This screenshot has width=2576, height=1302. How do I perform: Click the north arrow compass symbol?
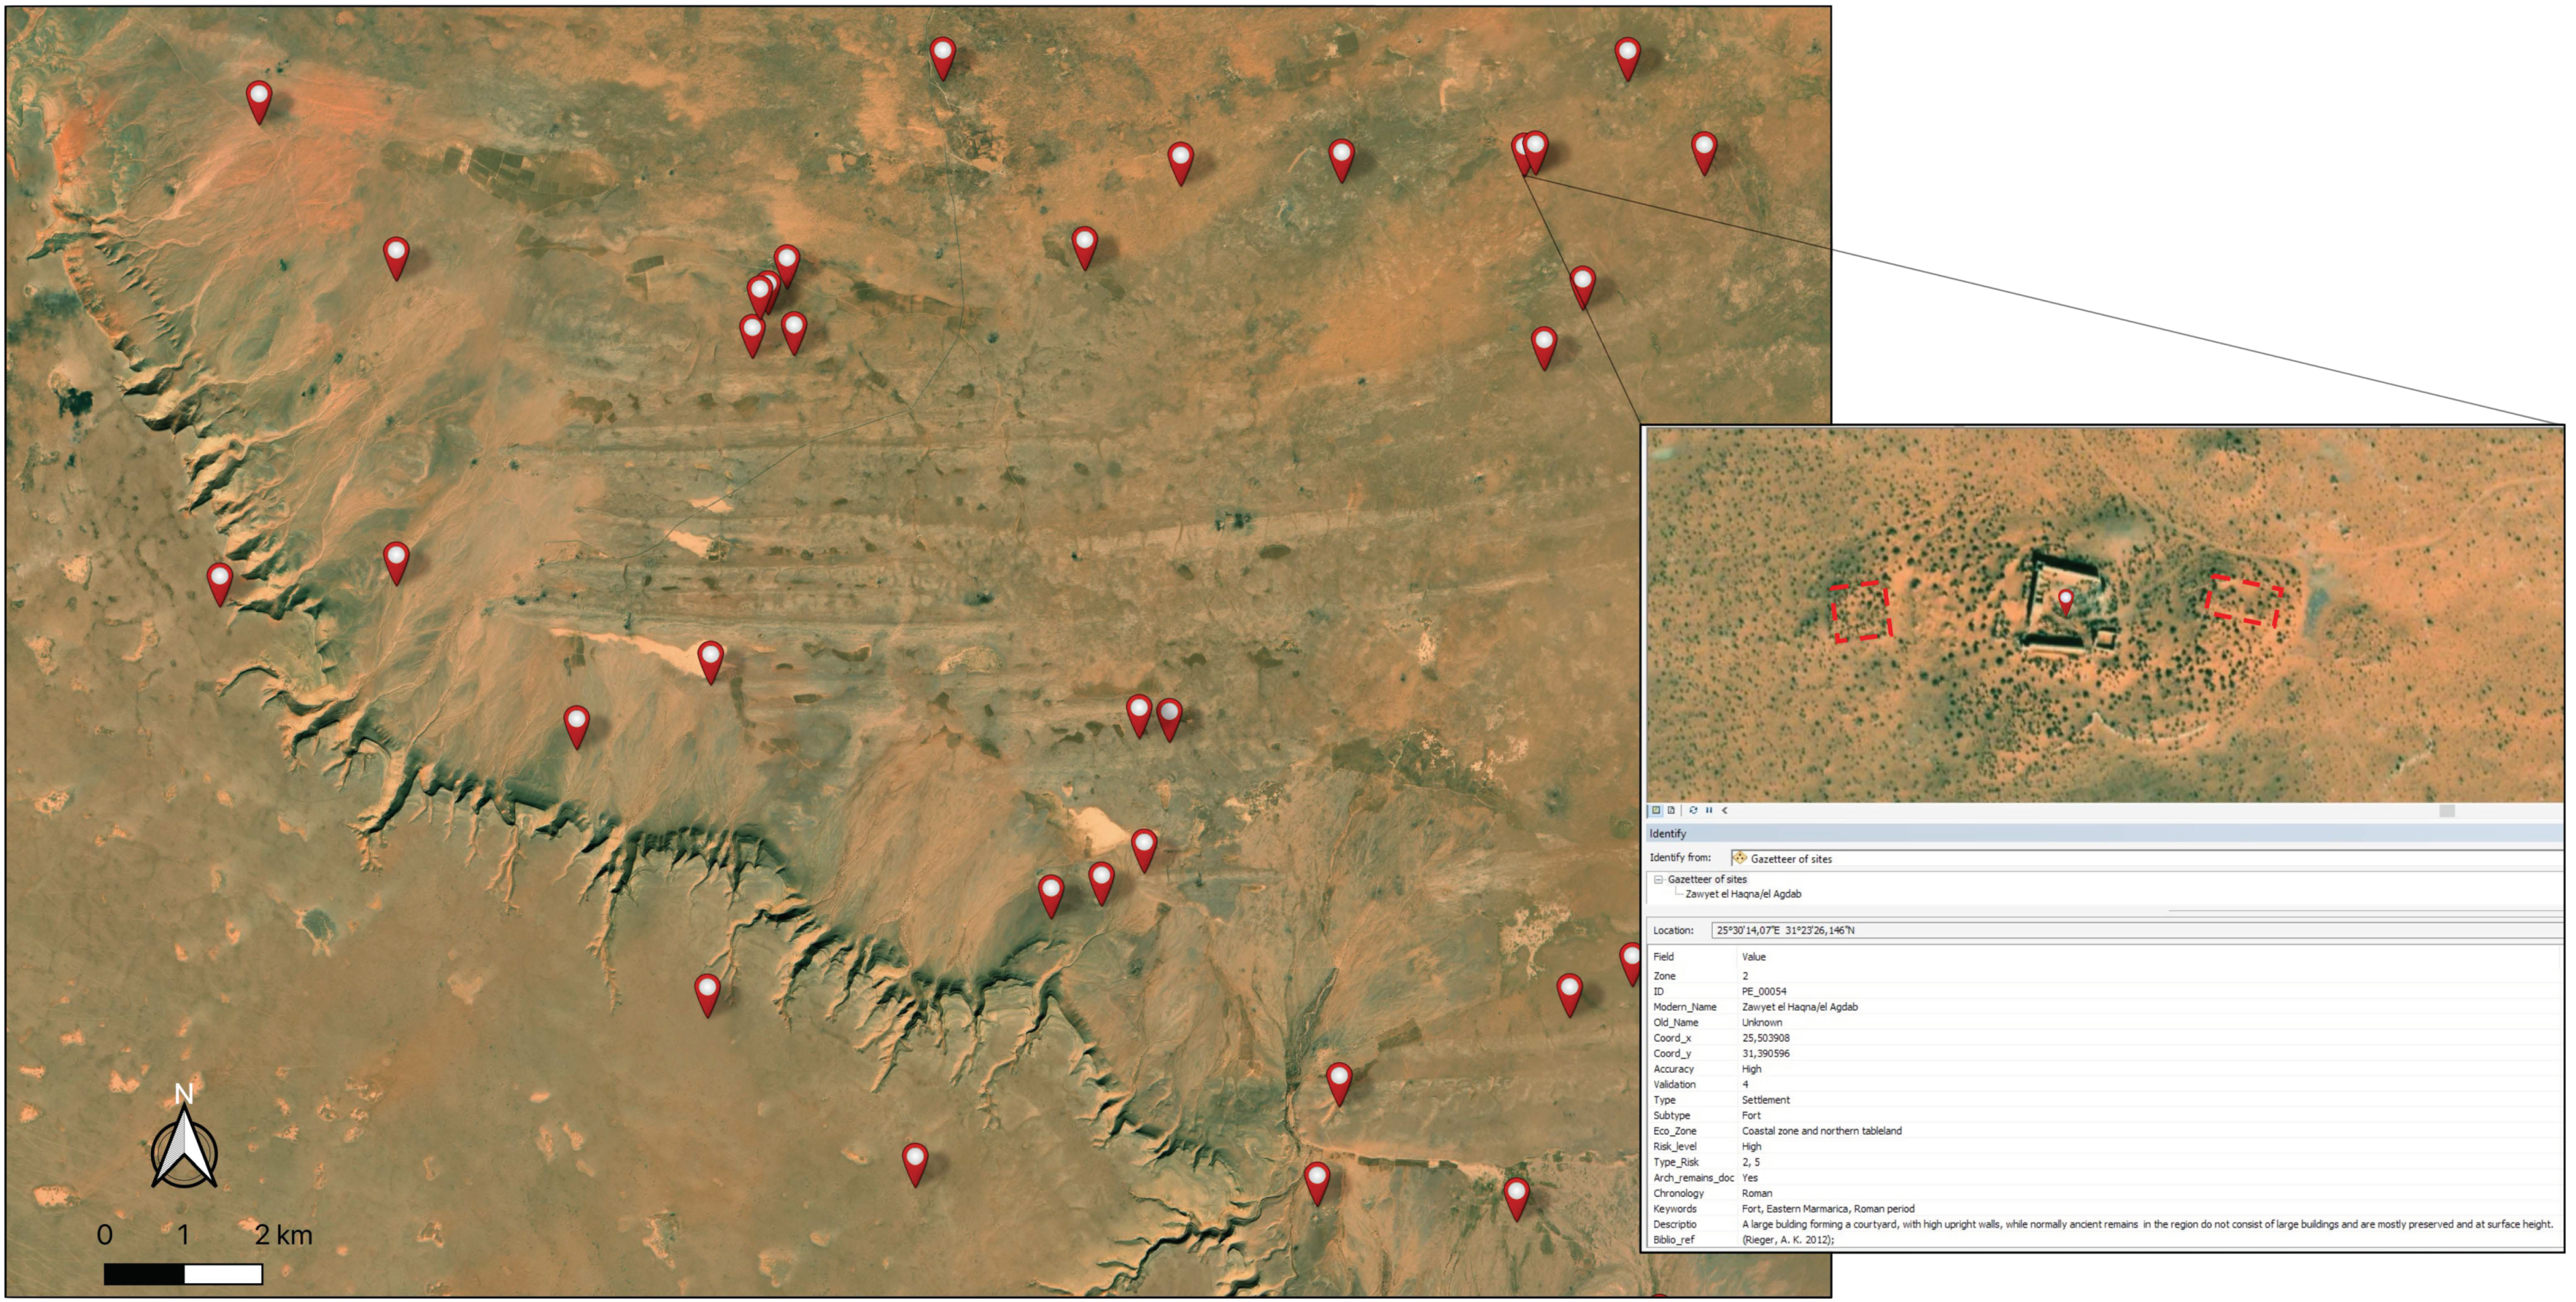pos(184,1145)
